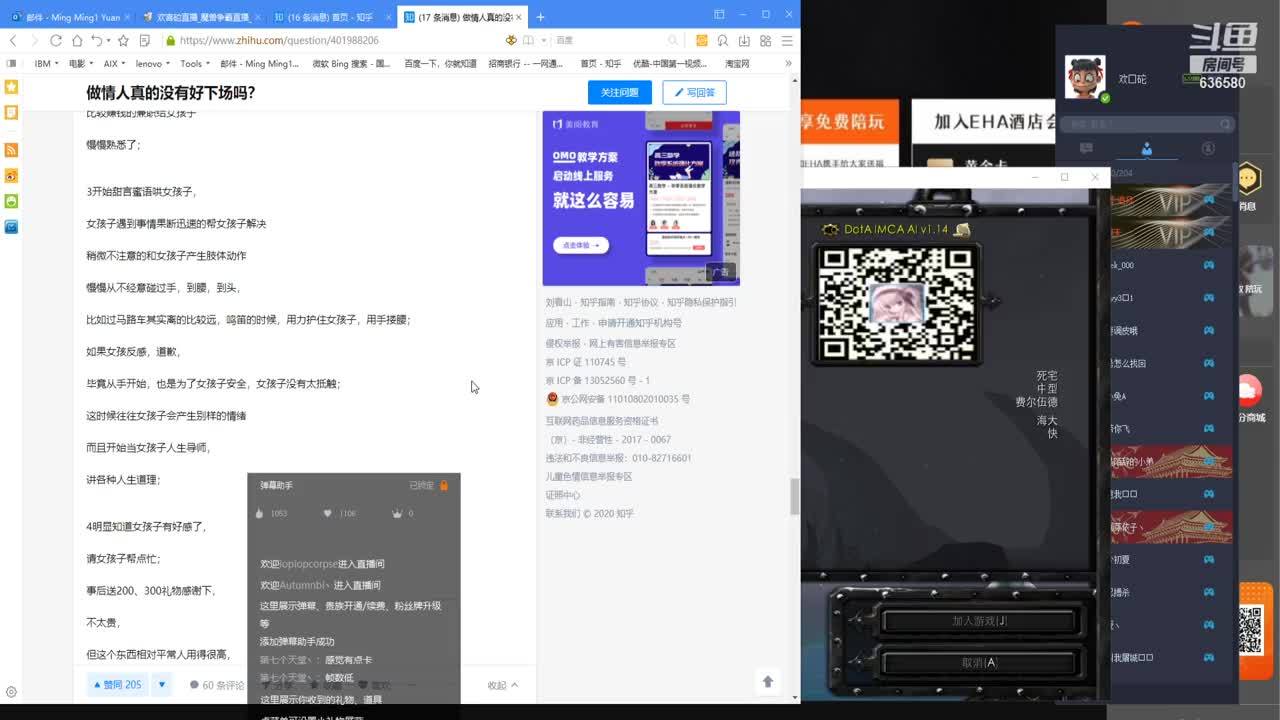This screenshot has height=720, width=1280.
Task: Select the (17 条消息) Zhihu question tab
Action: pos(461,17)
